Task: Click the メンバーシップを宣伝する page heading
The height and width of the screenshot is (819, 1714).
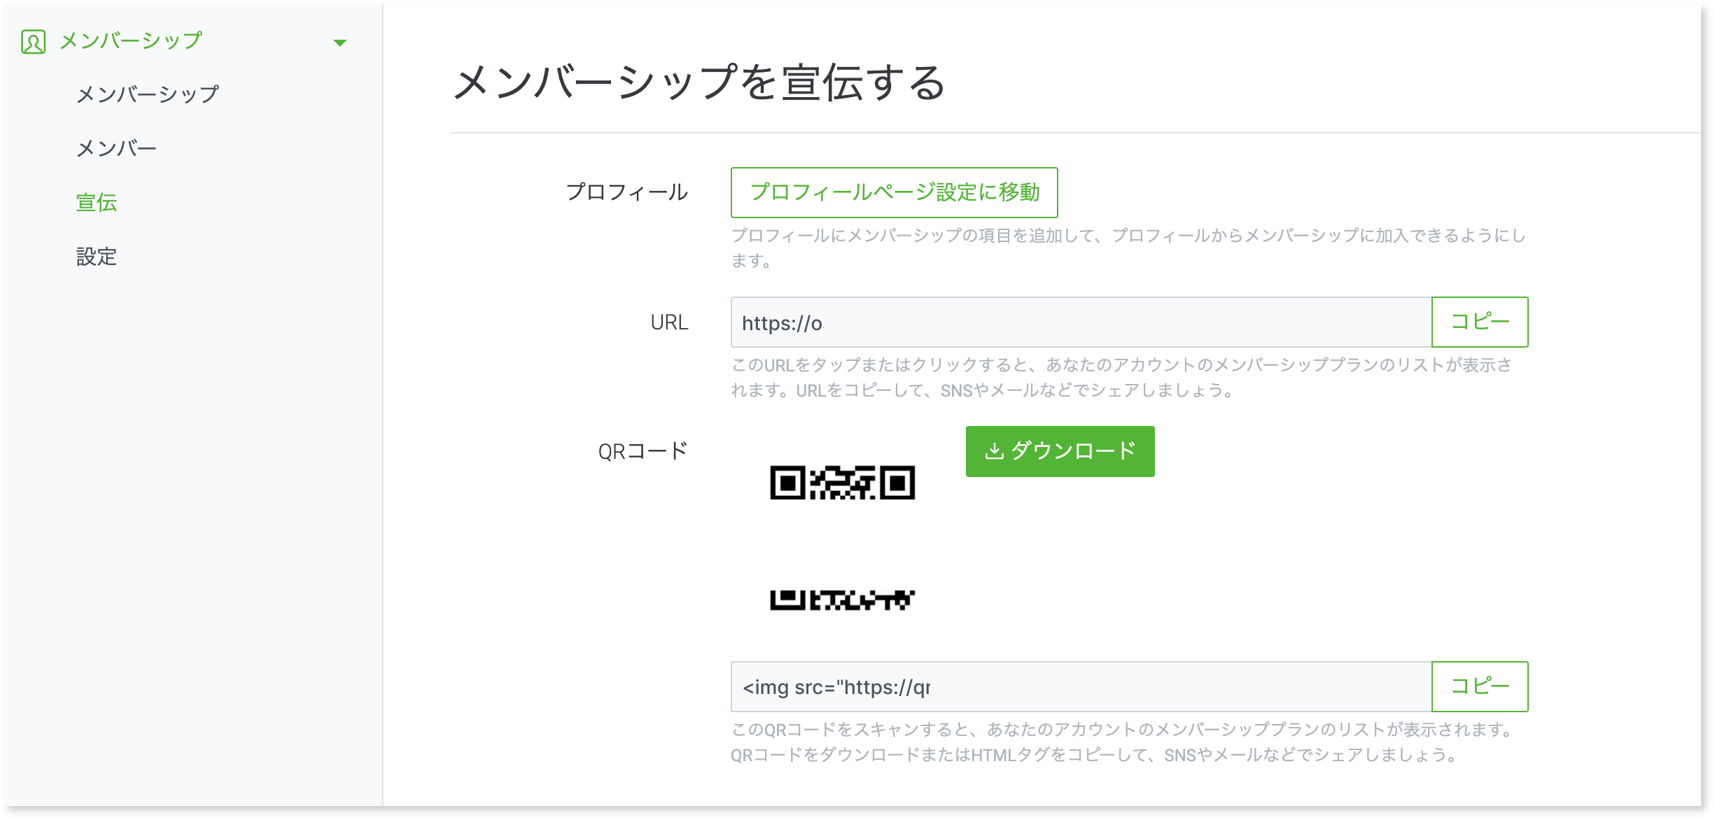Action: click(x=699, y=82)
